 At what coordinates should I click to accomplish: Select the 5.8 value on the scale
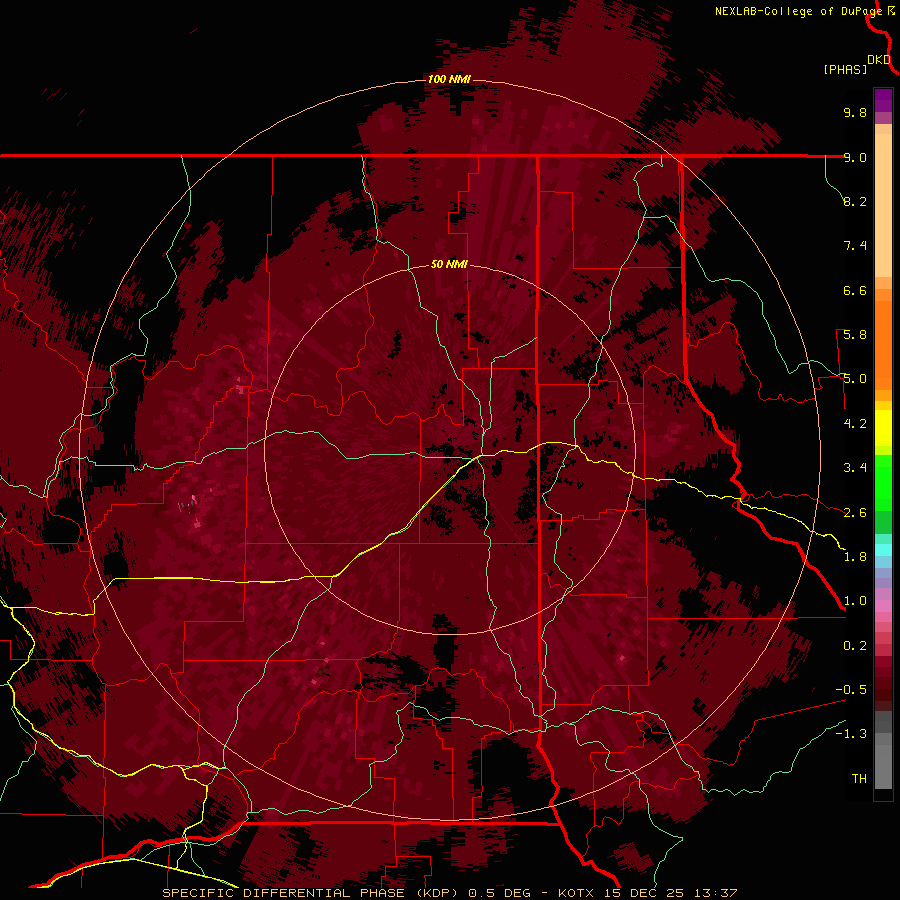pos(855,335)
